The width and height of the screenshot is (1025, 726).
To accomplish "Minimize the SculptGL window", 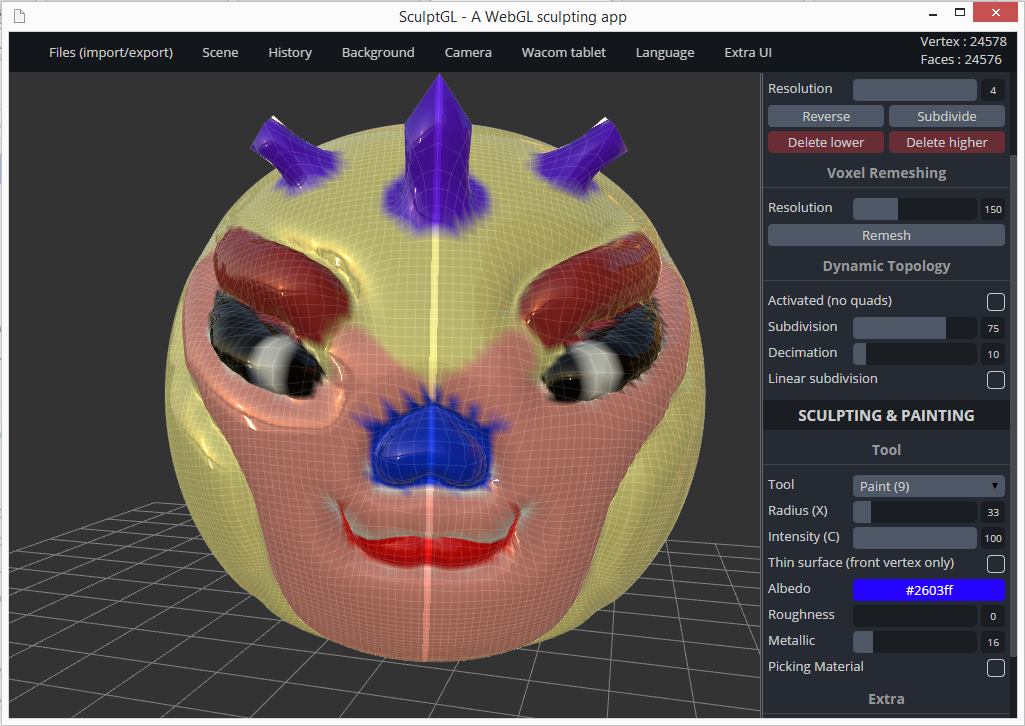I will [933, 13].
